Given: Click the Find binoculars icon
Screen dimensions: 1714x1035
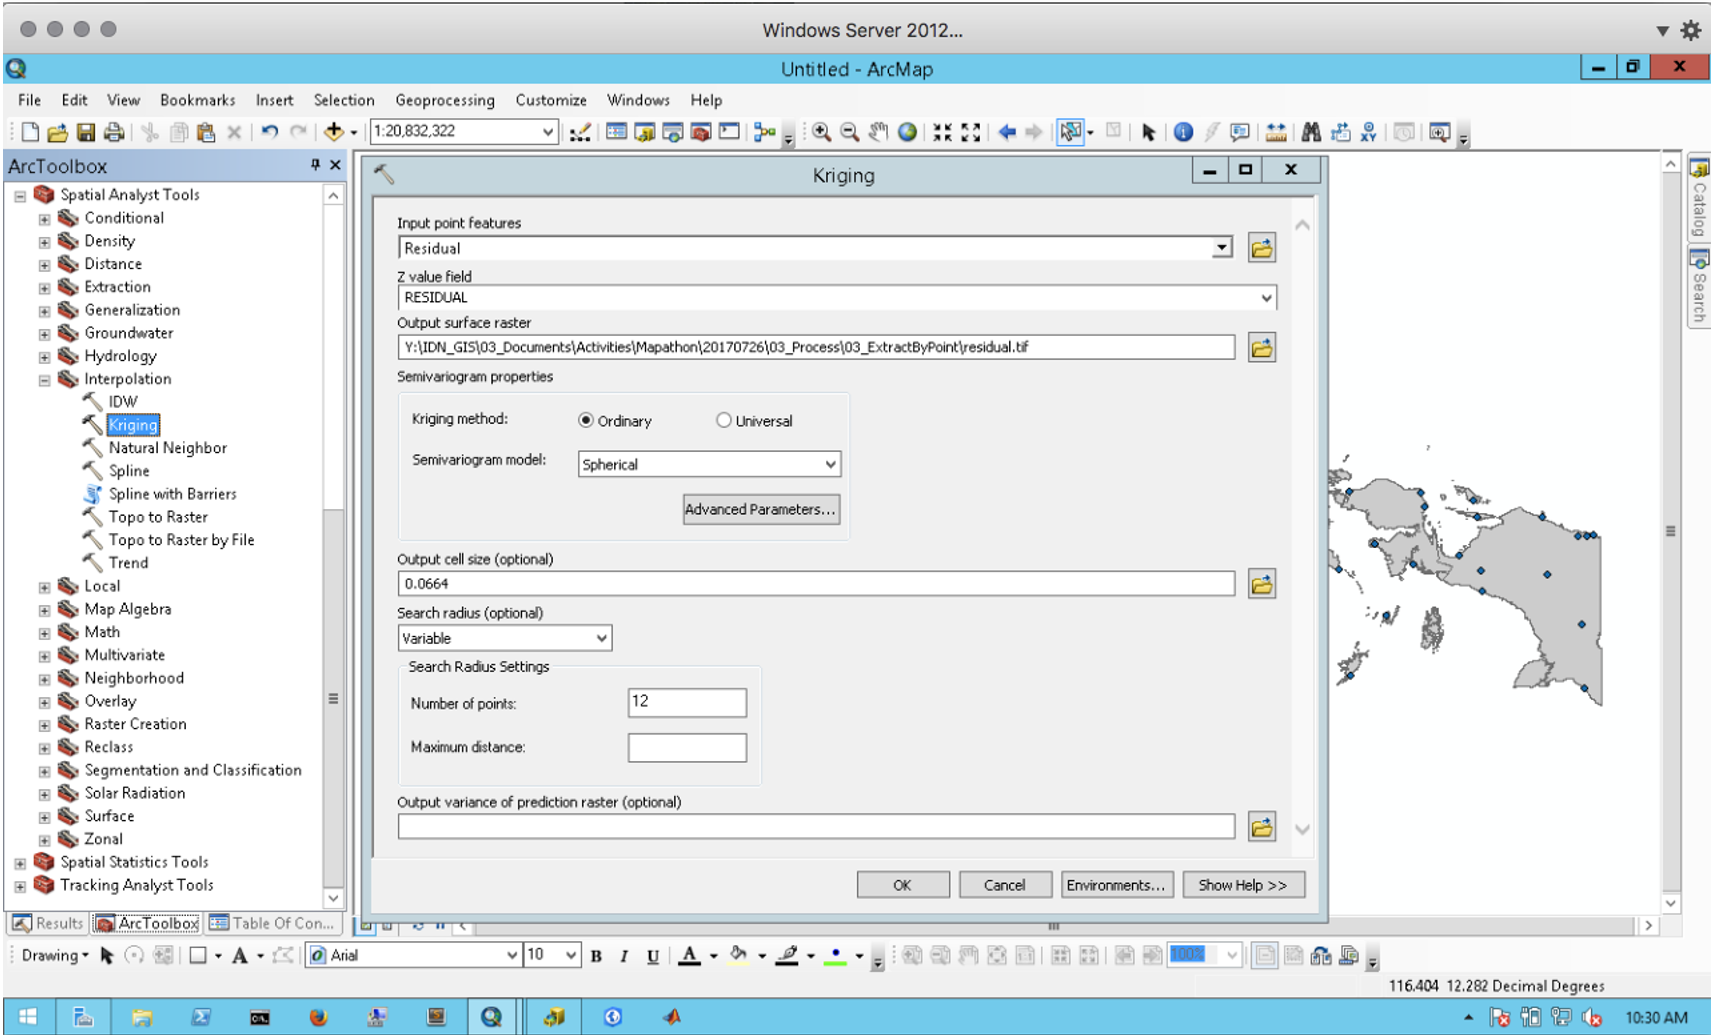Looking at the screenshot, I should (1311, 132).
